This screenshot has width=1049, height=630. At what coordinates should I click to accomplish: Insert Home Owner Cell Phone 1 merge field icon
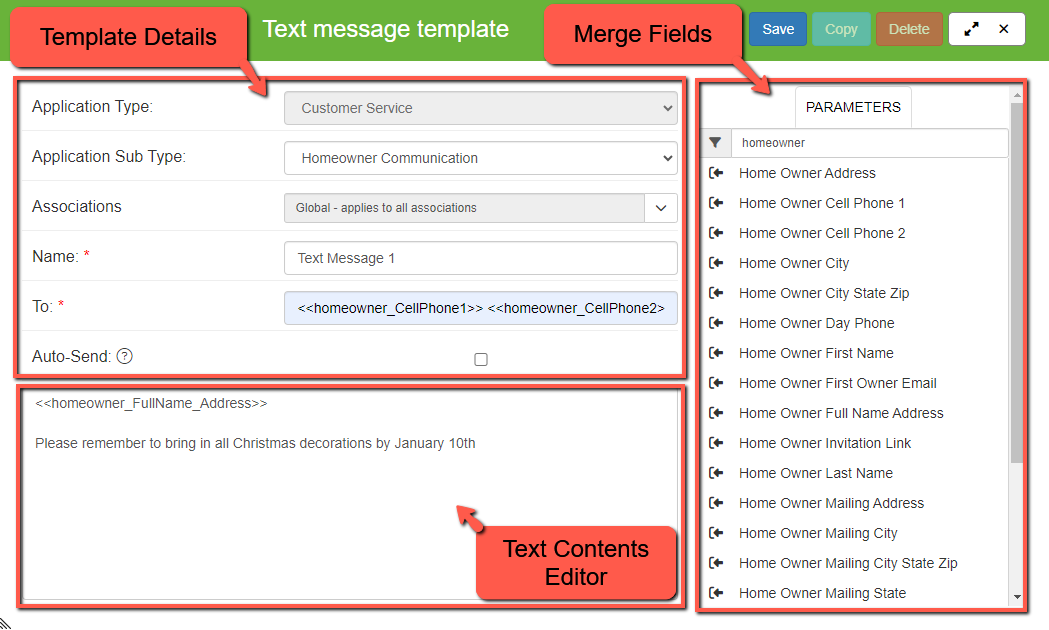[716, 203]
